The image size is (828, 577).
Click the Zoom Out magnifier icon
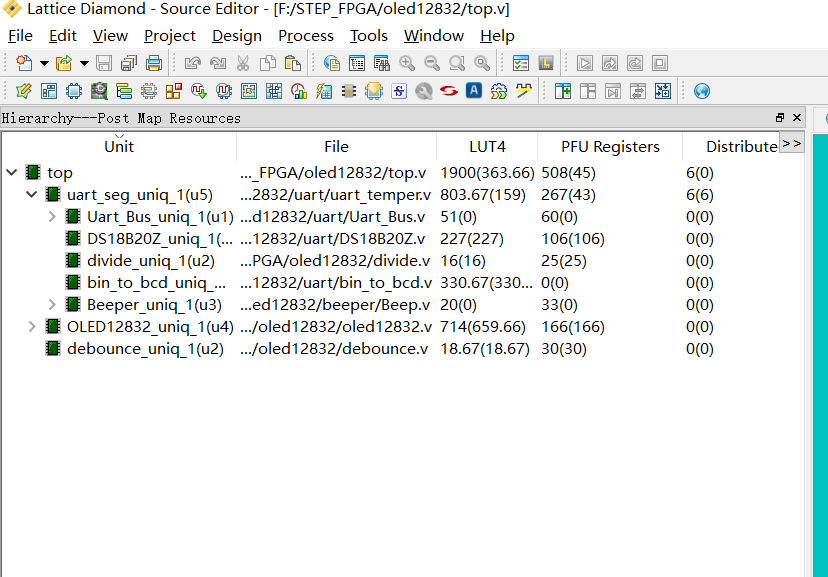point(432,63)
